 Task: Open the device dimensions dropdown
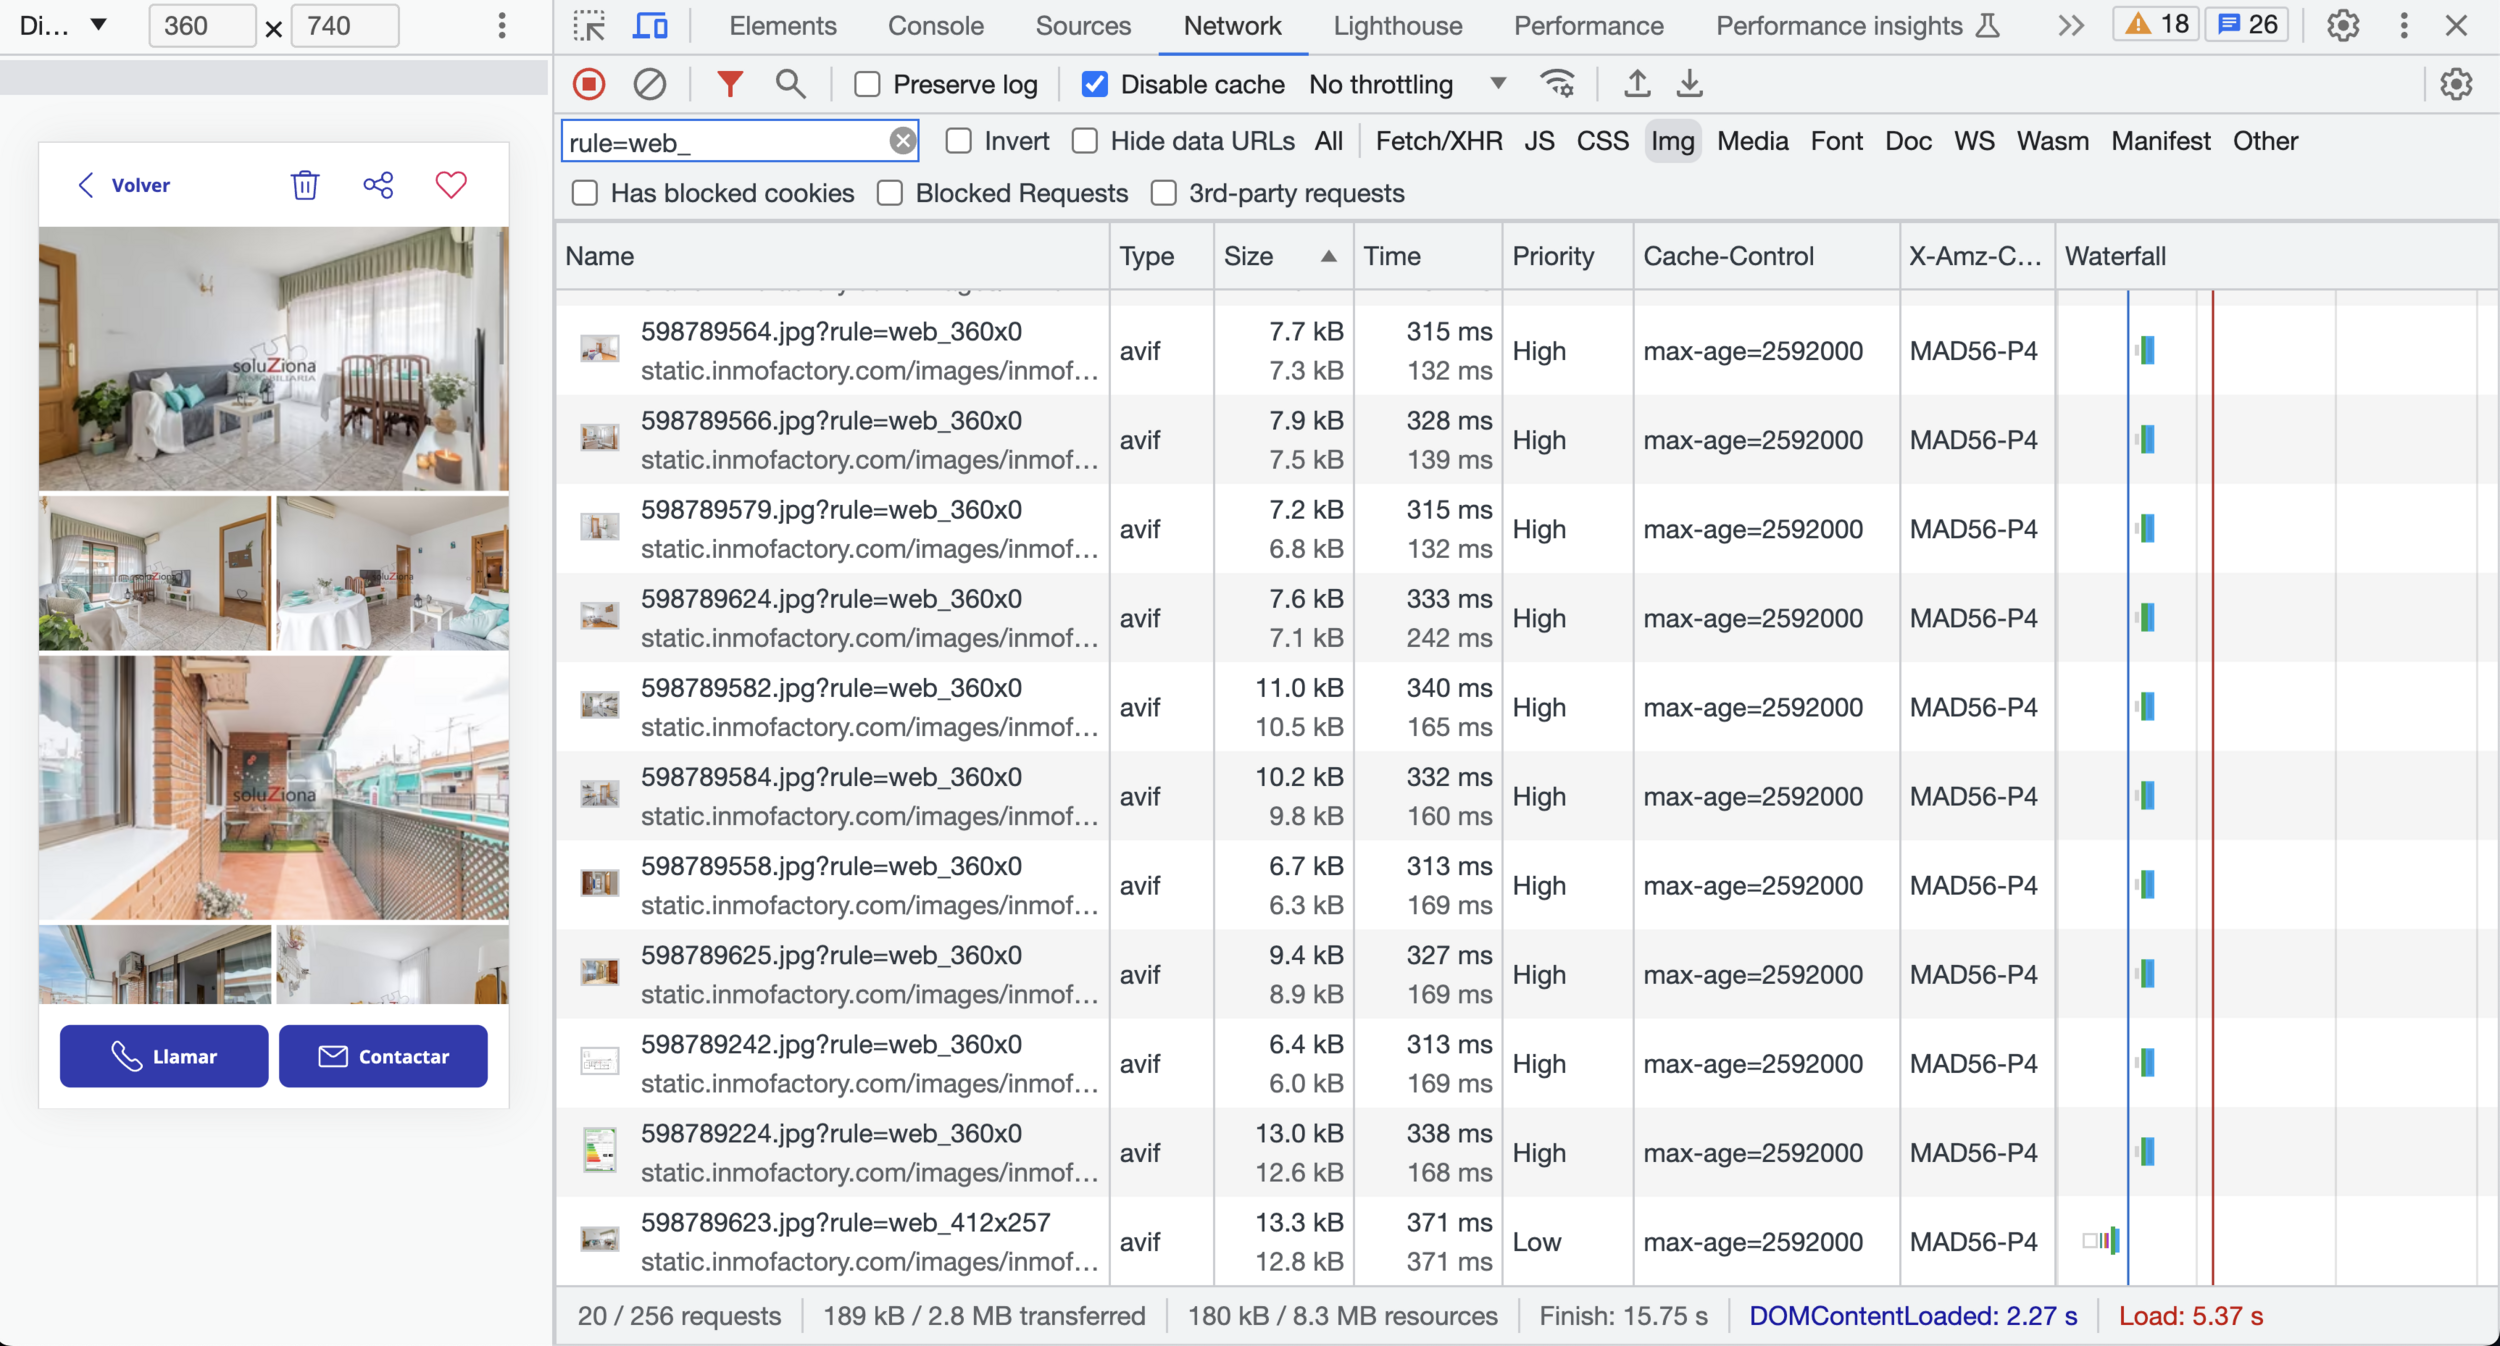[x=62, y=26]
